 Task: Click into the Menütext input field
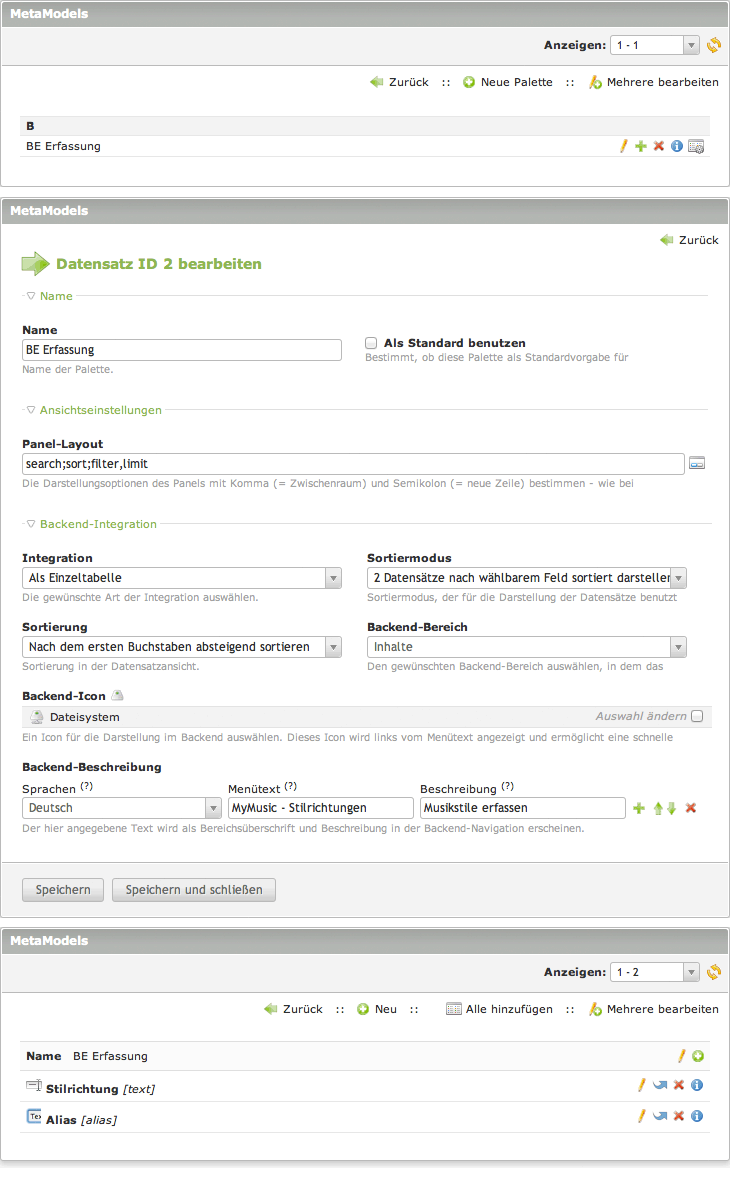[320, 808]
